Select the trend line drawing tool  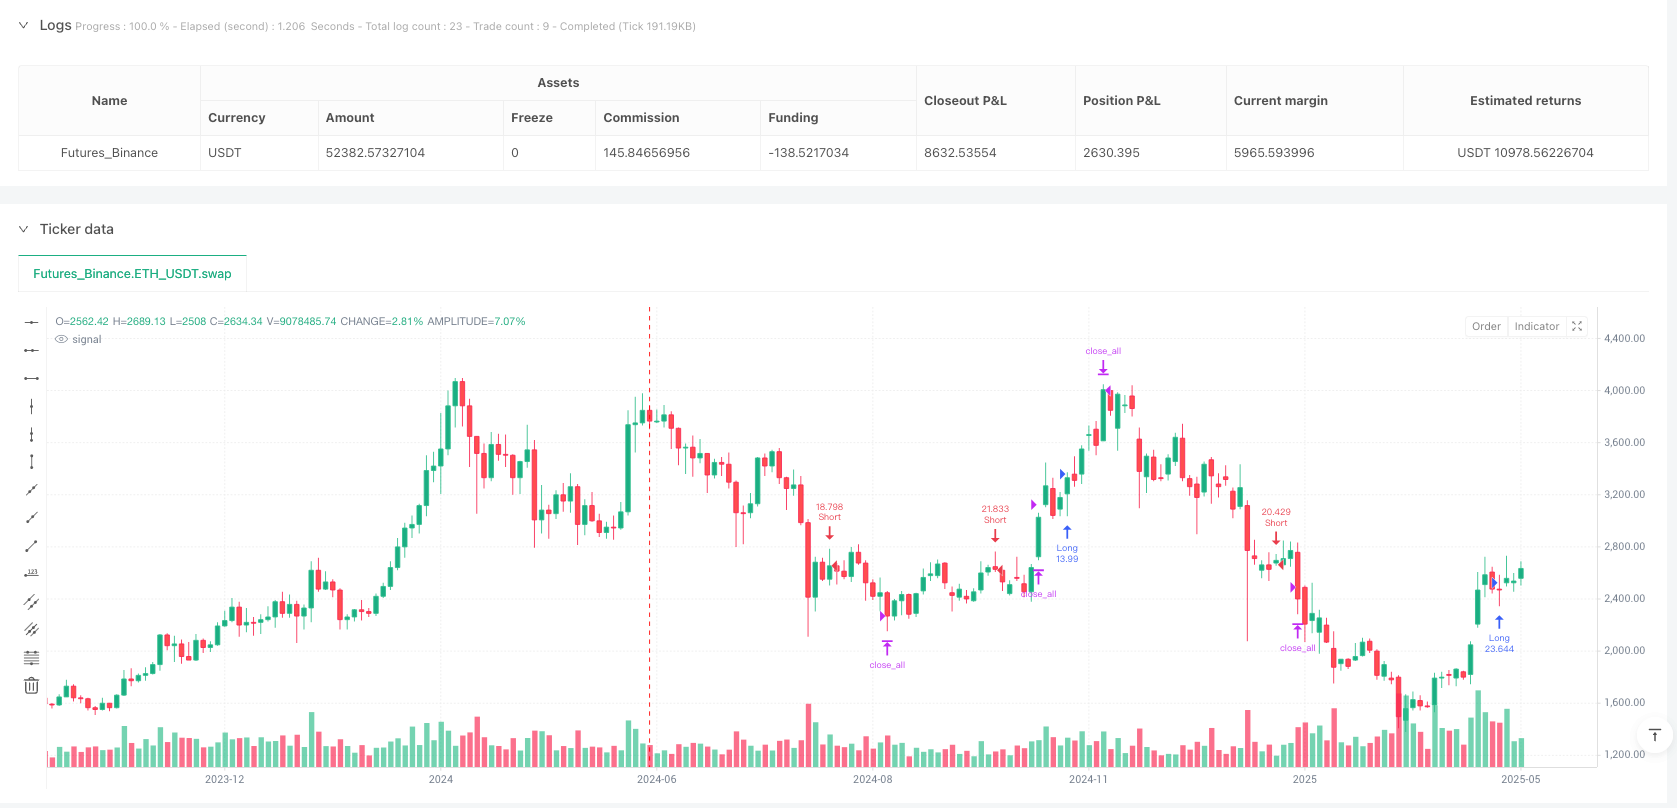(31, 546)
